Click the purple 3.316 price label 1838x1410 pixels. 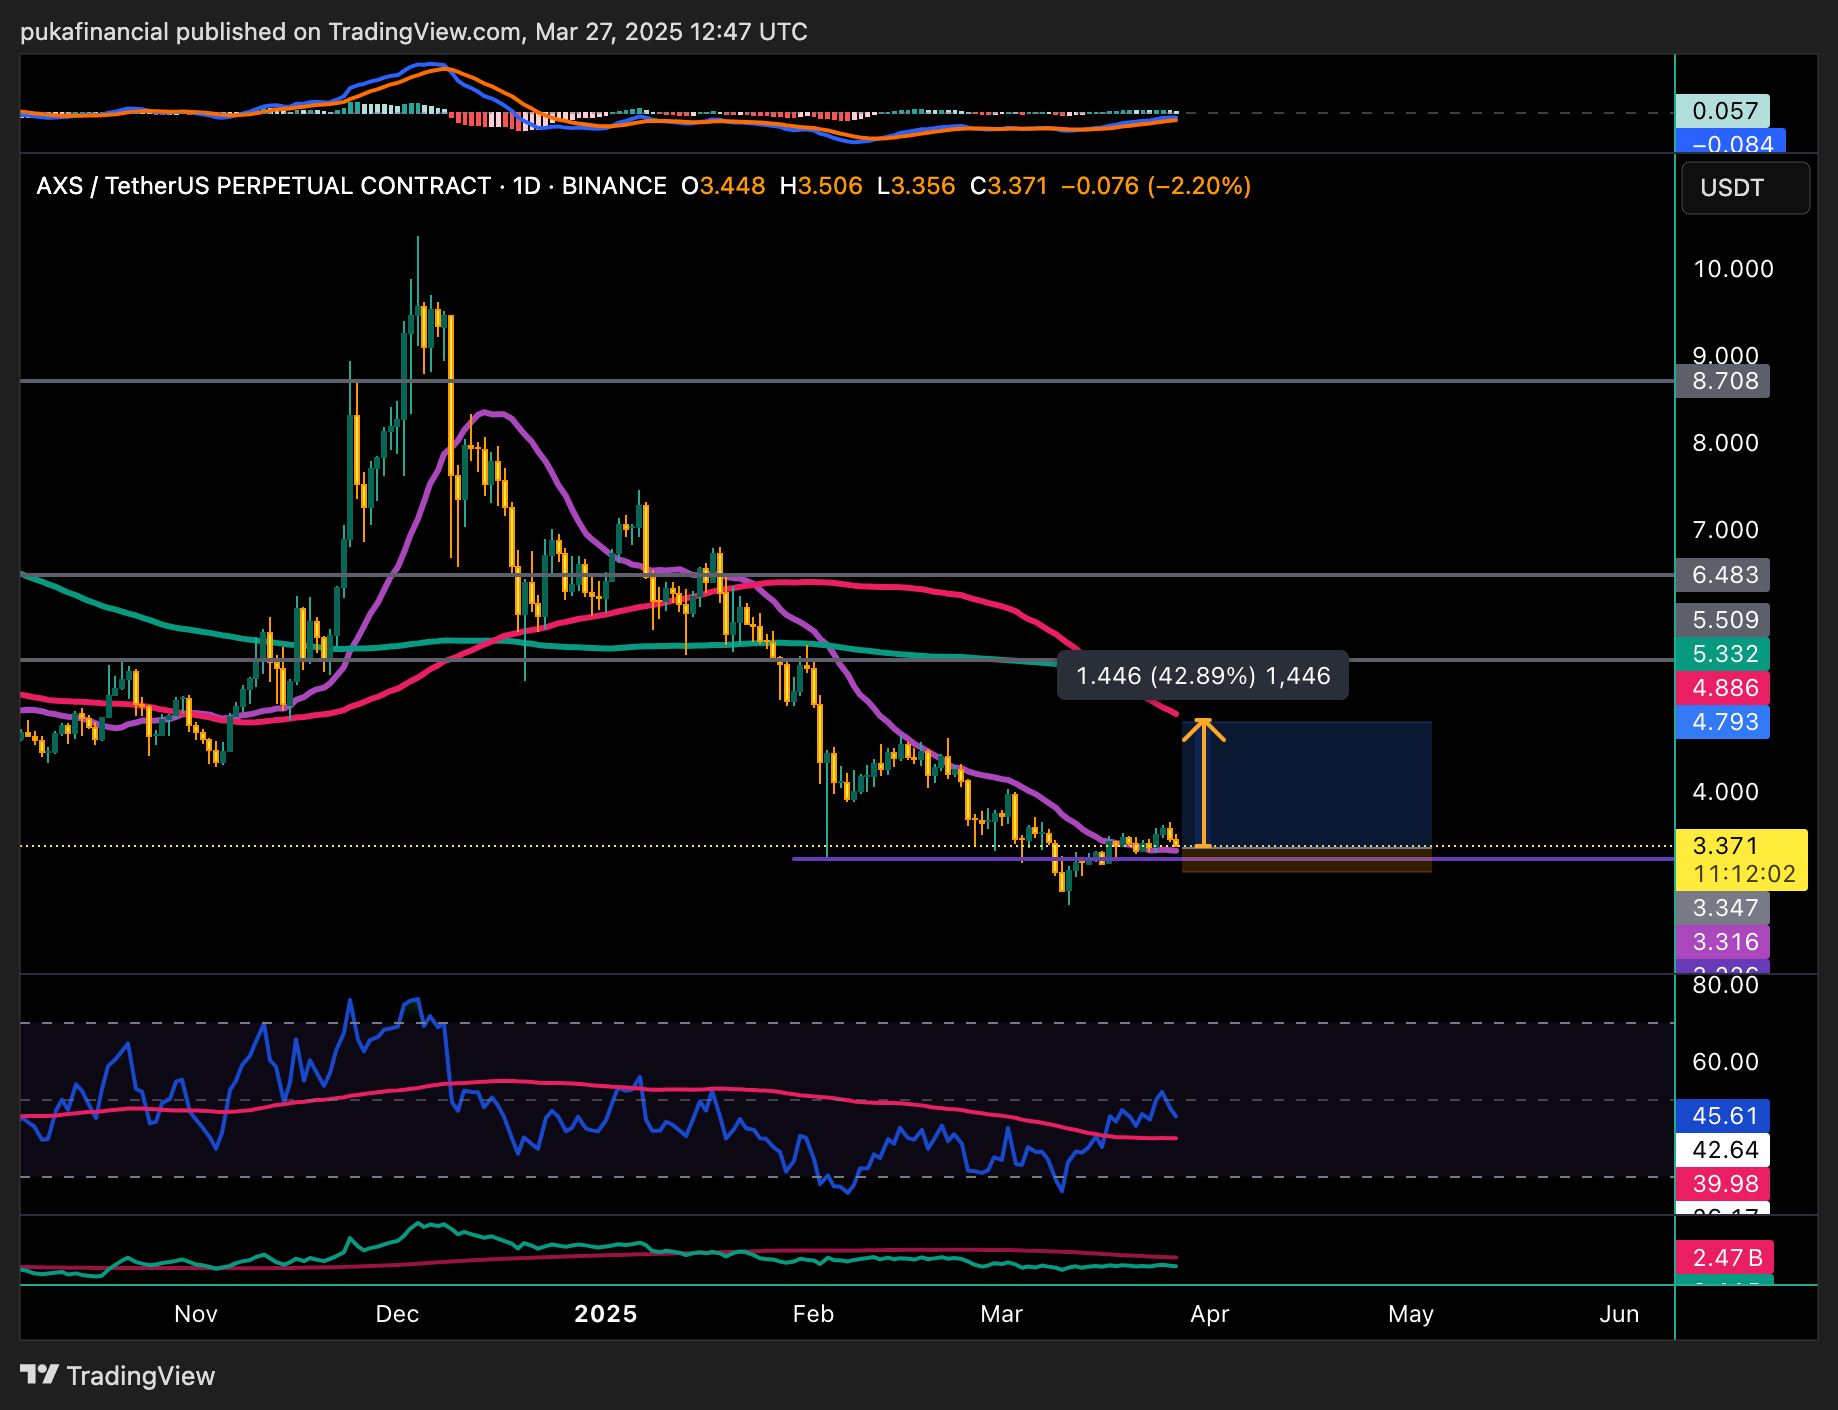click(1723, 942)
